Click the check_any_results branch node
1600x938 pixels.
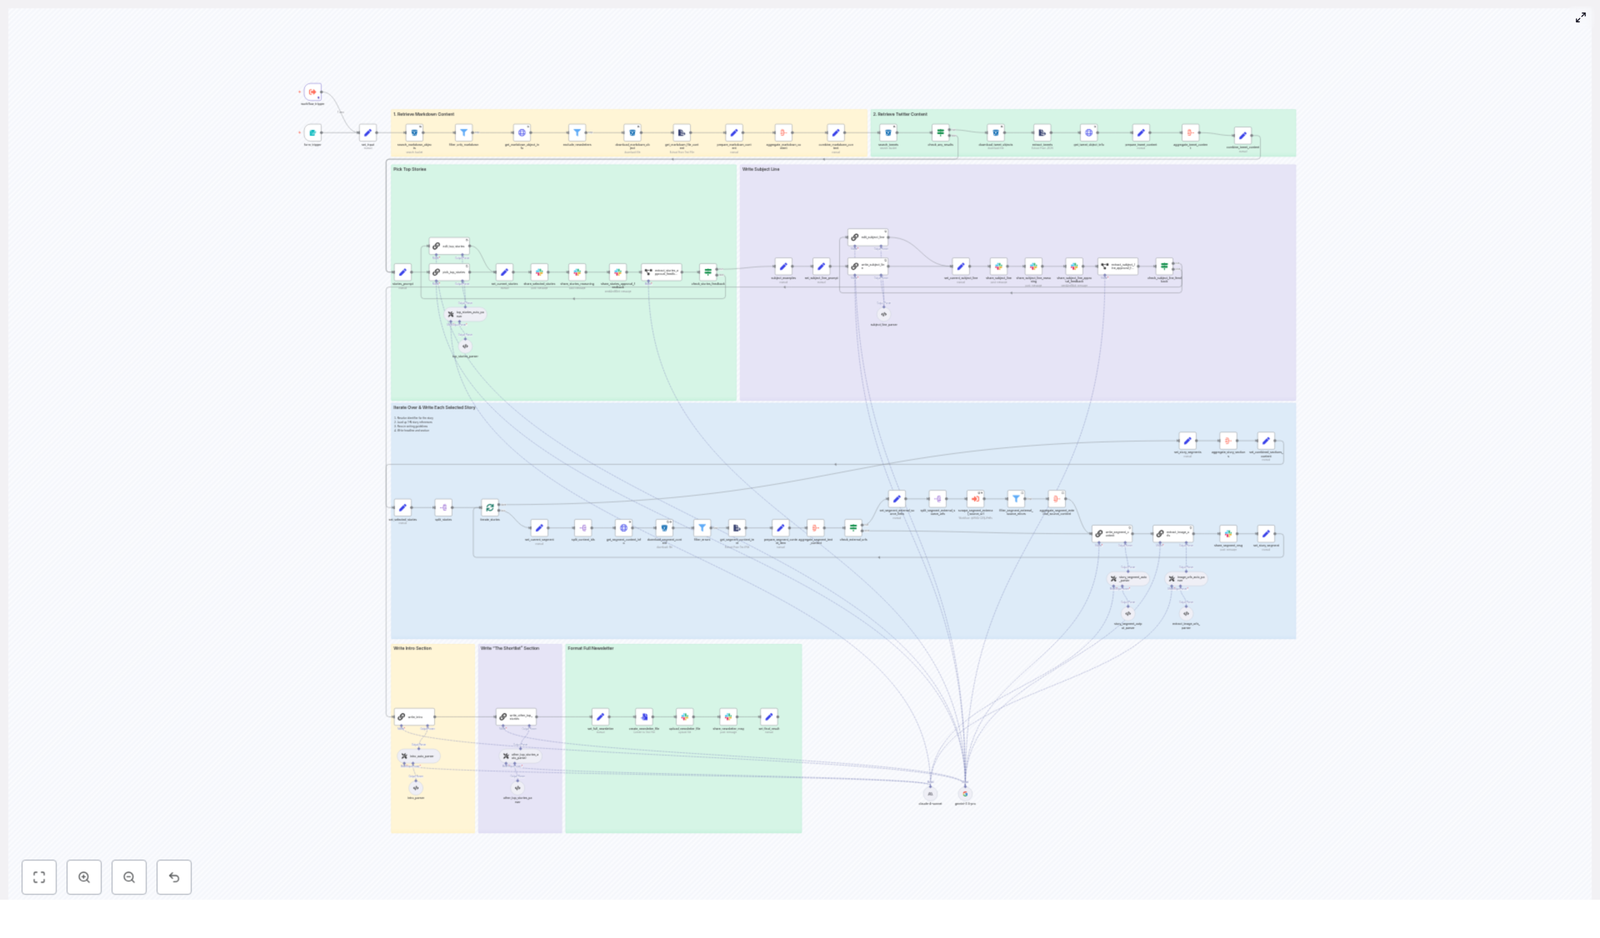click(x=940, y=131)
